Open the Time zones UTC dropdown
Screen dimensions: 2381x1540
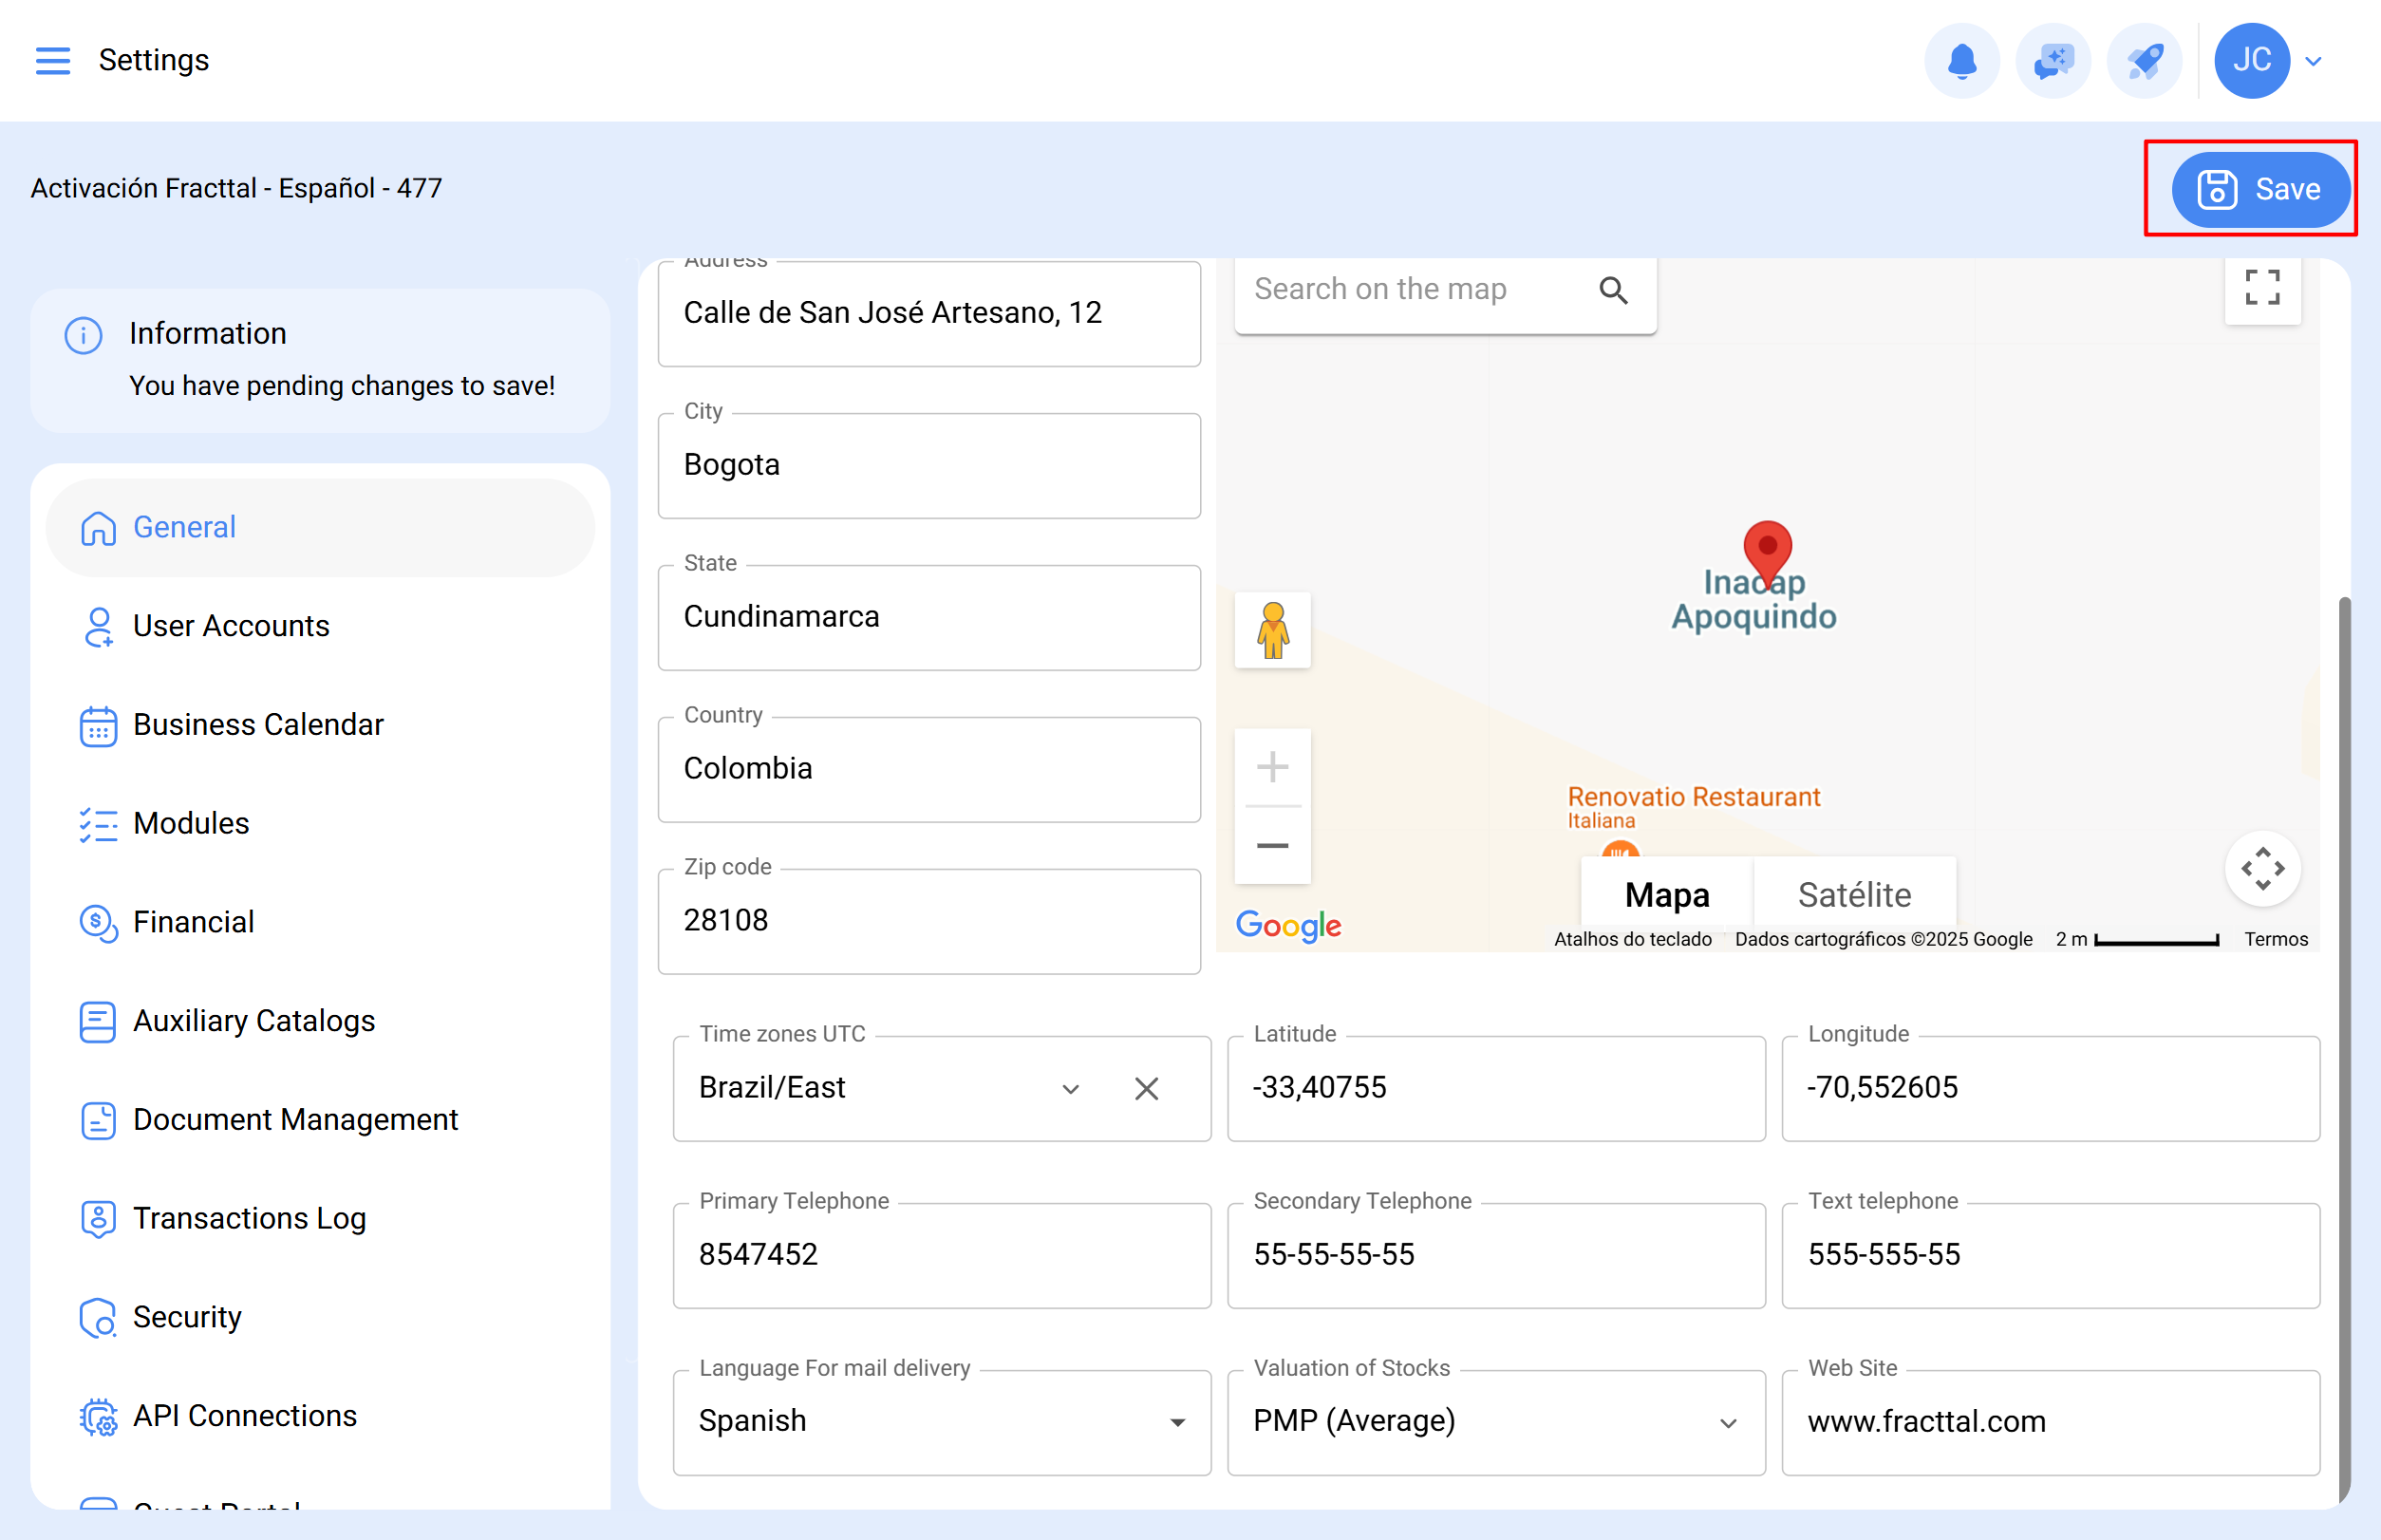[1070, 1088]
